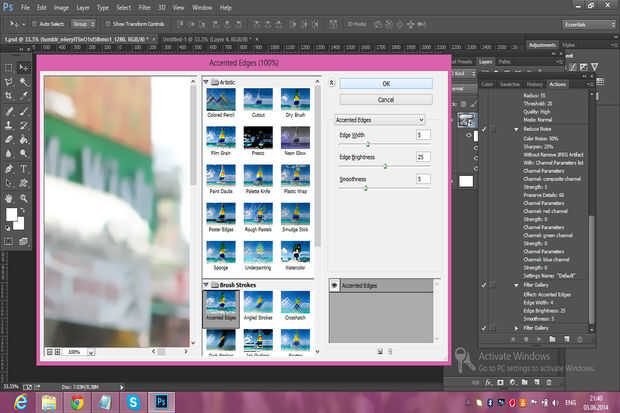Click OK in the filter gallery
This screenshot has height=413, width=620.
385,84
